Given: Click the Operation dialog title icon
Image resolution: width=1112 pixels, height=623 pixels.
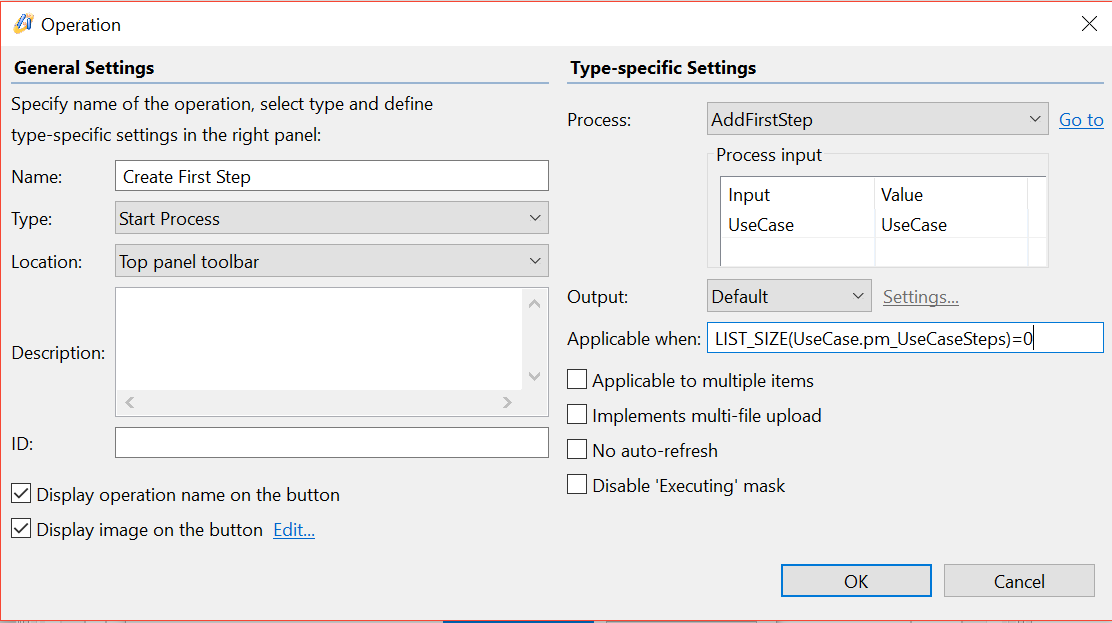Looking at the screenshot, I should click(x=23, y=24).
